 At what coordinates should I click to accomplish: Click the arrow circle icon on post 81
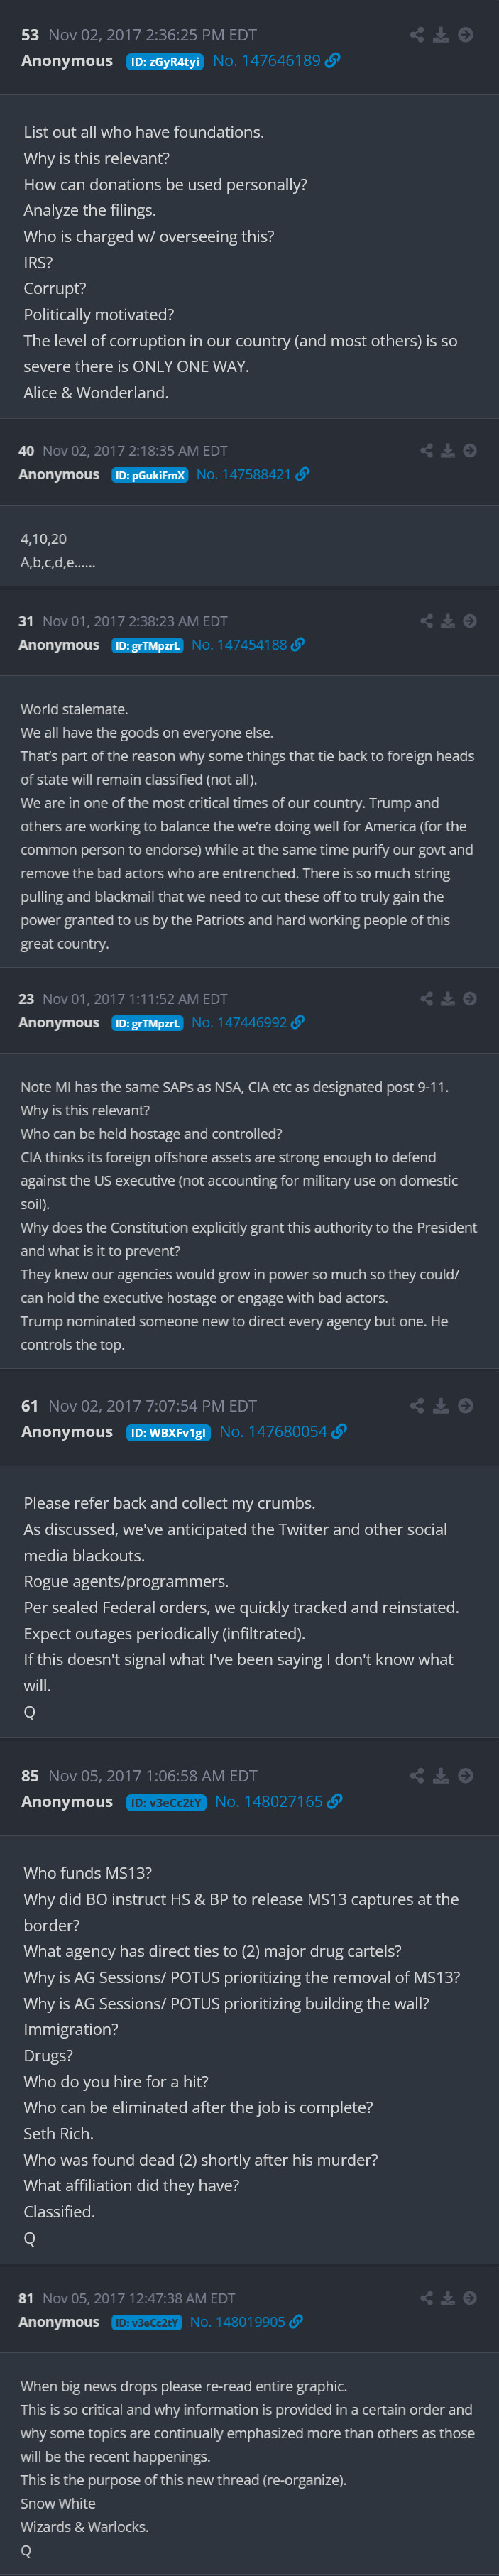470,2298
